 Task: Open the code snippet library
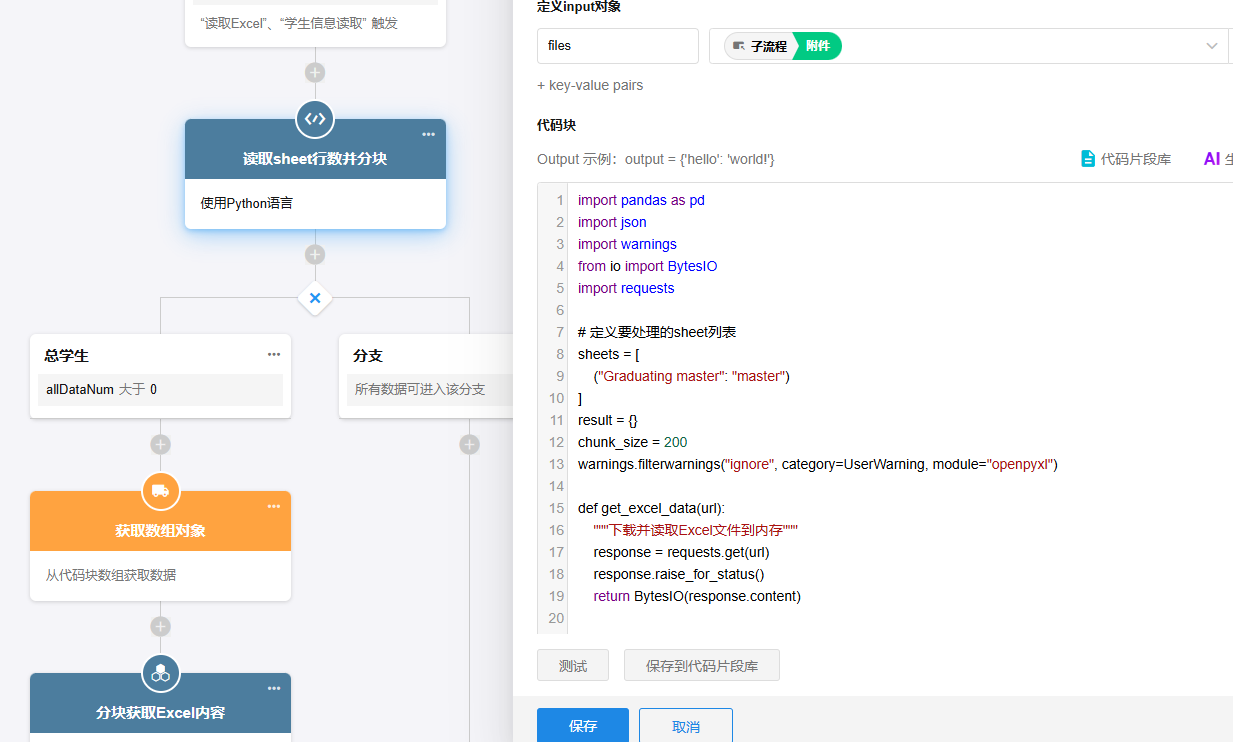(x=1126, y=159)
